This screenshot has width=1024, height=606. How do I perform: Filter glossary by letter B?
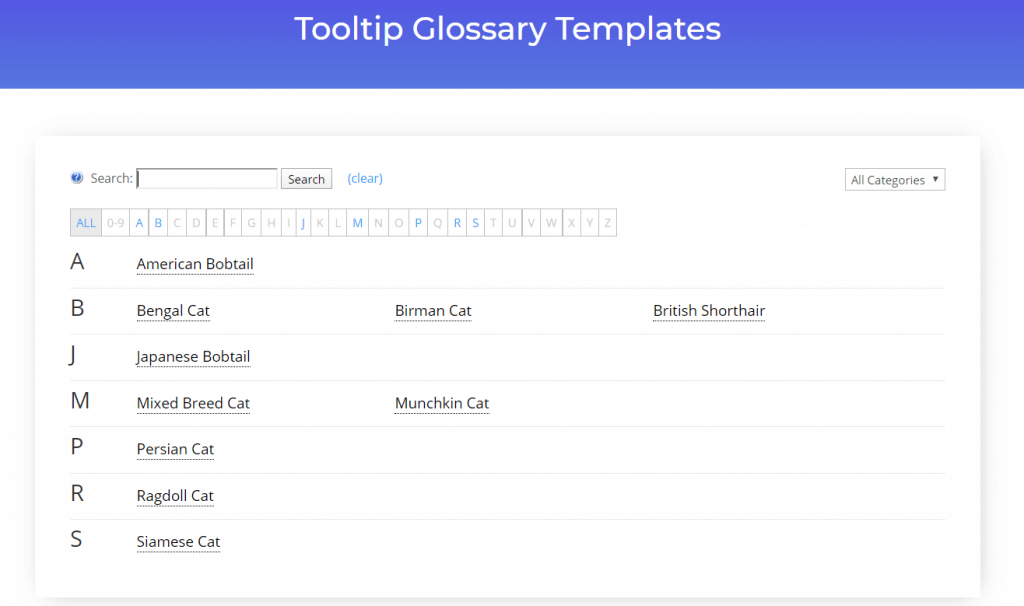[158, 222]
